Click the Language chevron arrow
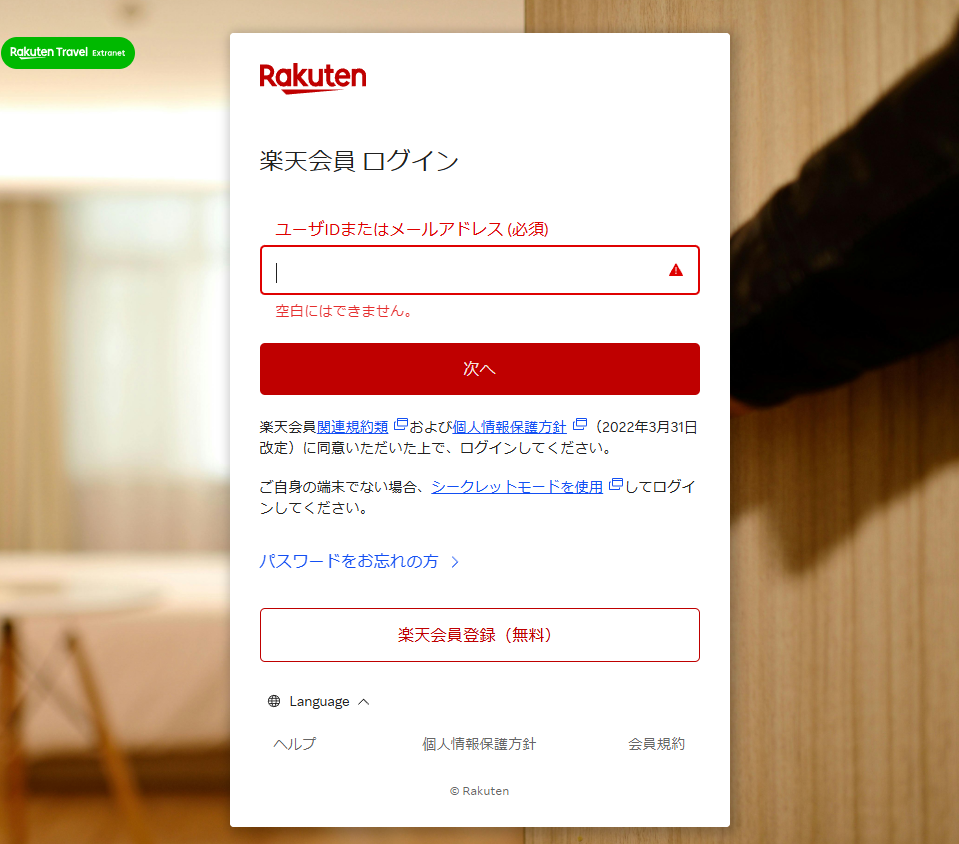Viewport: 959px width, 844px height. click(364, 701)
